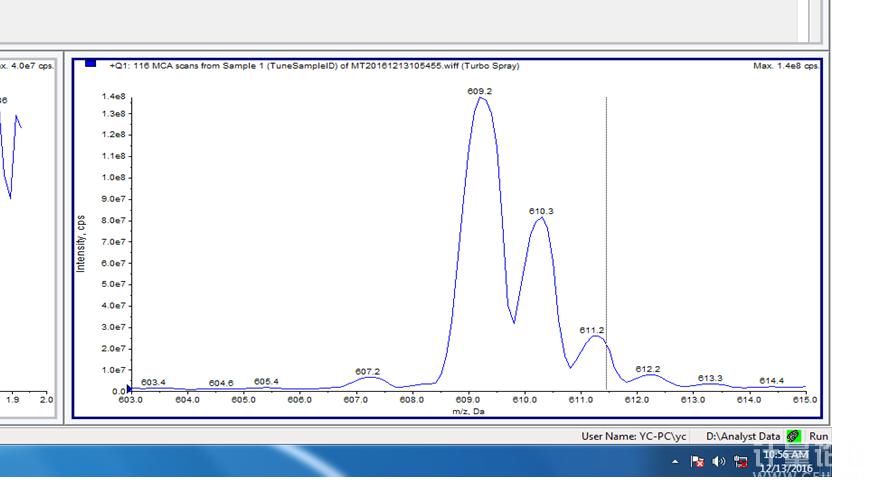Show hidden system tray icons

pos(675,462)
